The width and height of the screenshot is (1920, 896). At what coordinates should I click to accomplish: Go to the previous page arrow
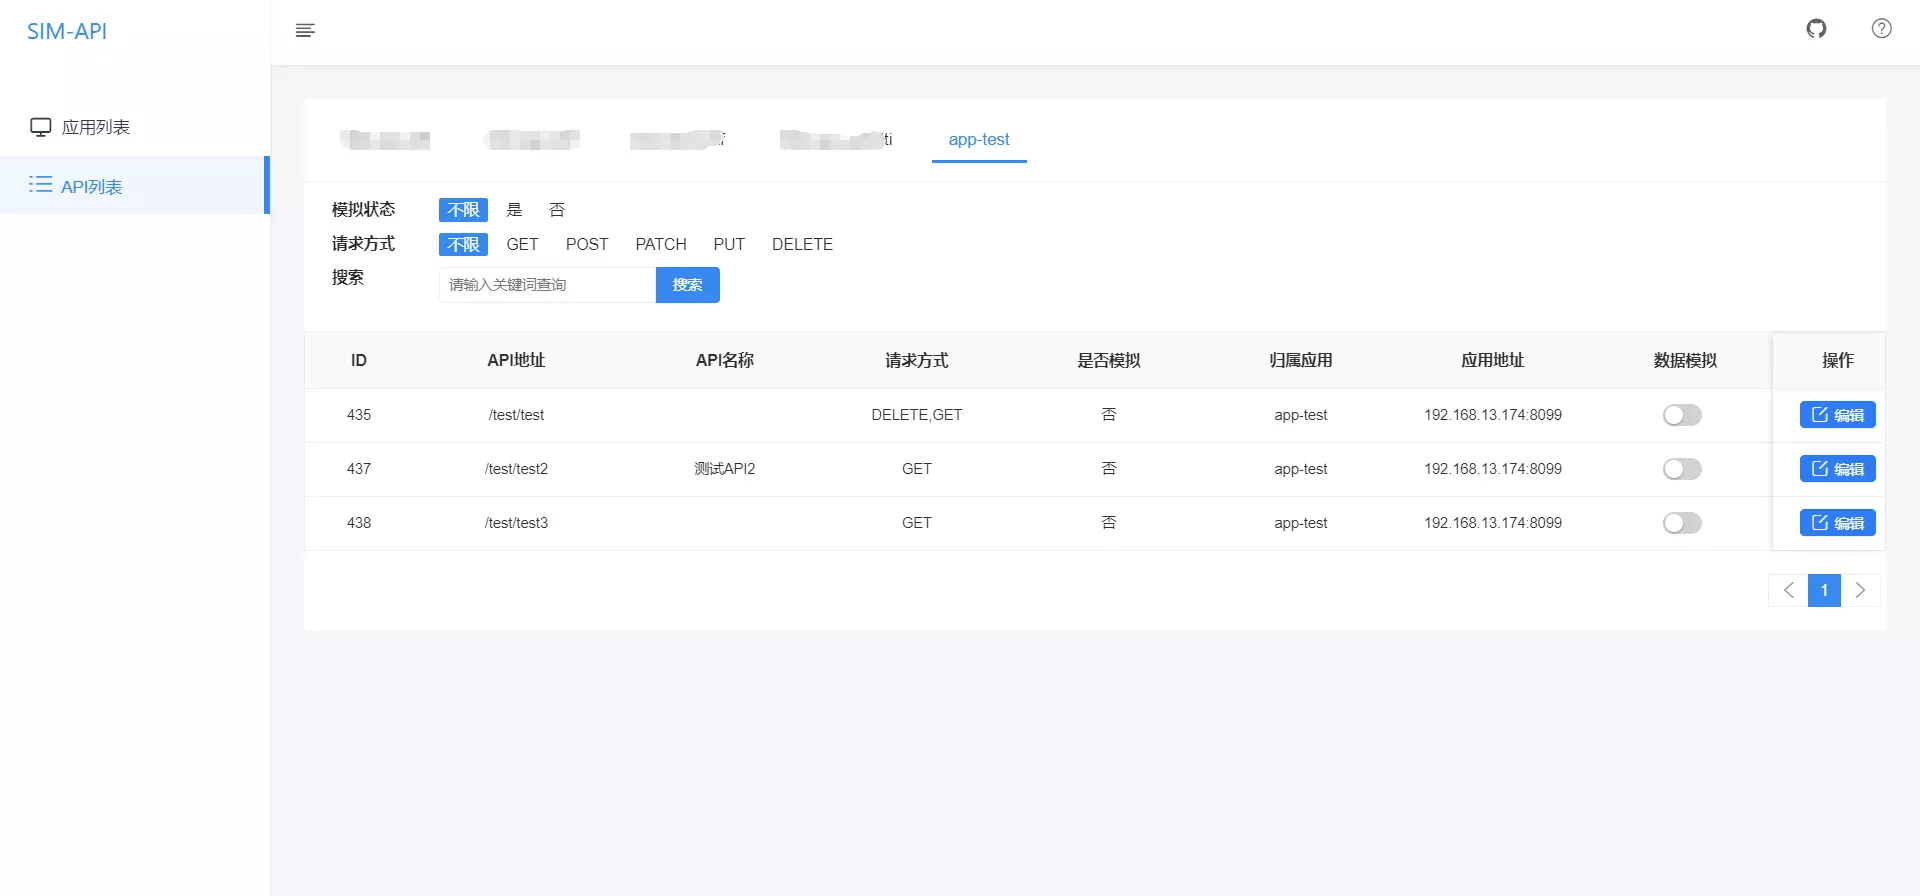(x=1788, y=590)
